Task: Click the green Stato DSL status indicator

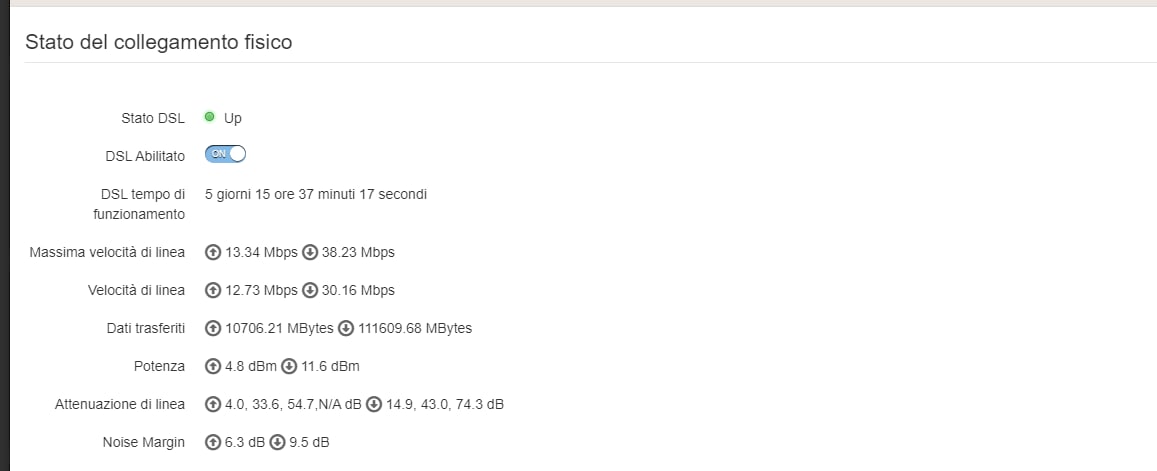Action: [210, 117]
